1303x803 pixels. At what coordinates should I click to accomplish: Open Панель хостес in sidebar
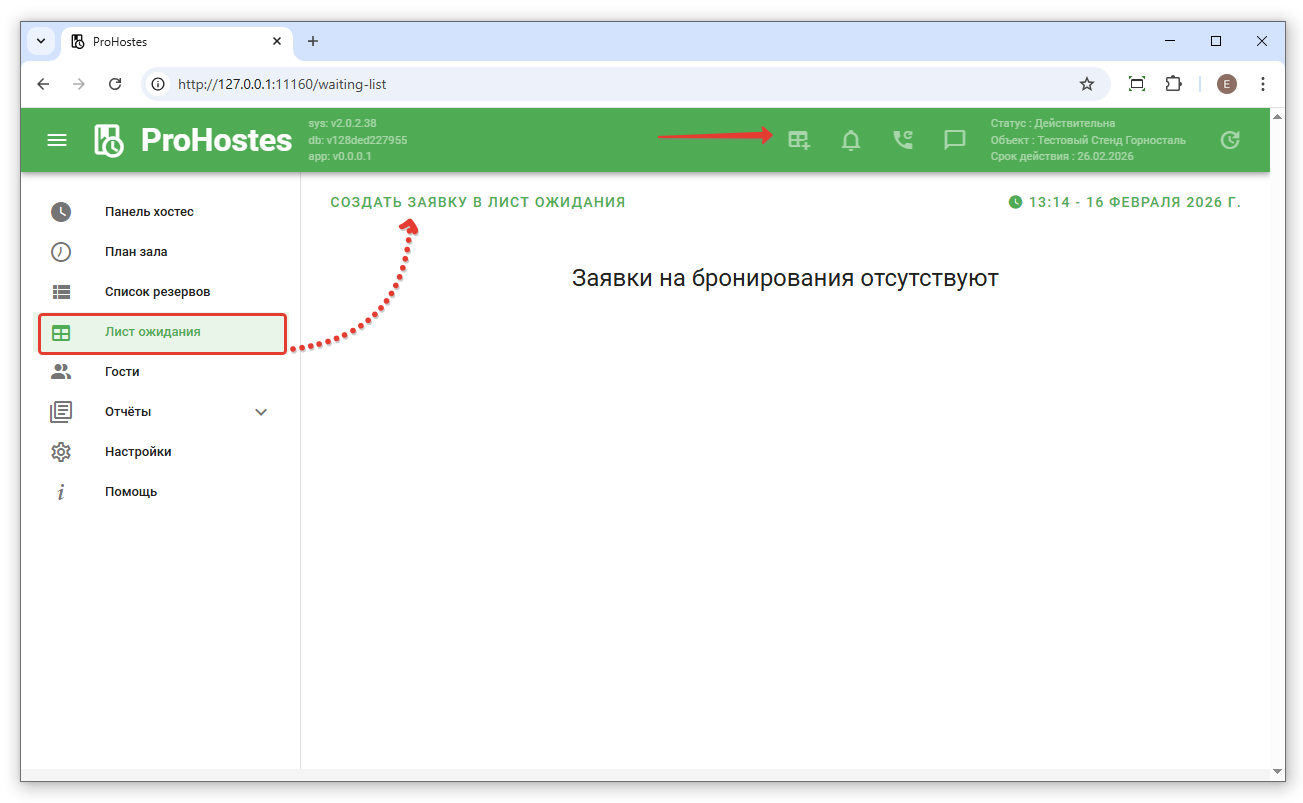[x=149, y=212]
